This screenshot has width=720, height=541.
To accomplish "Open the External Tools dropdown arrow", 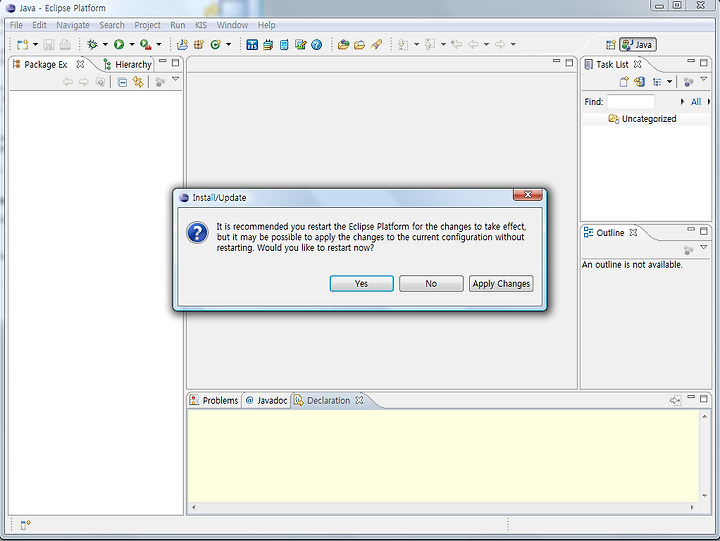I will (x=159, y=45).
